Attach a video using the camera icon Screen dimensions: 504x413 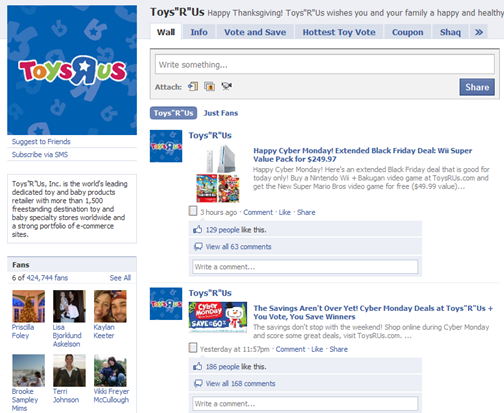tap(227, 87)
